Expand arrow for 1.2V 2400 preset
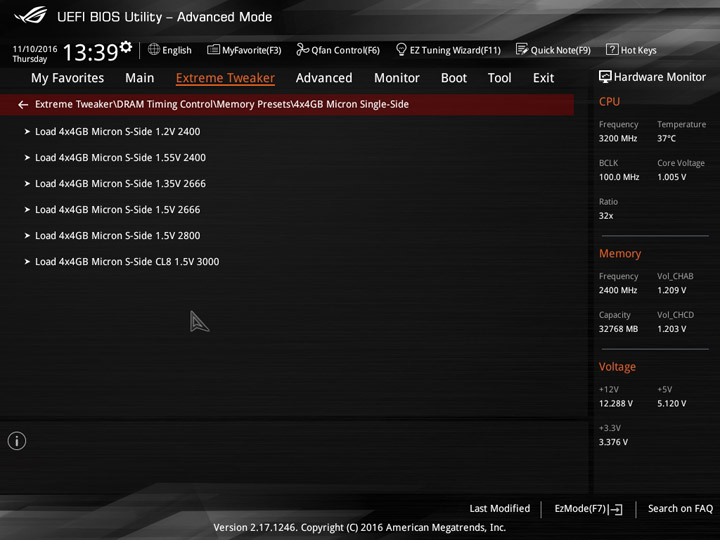Viewport: 720px width, 540px height. [x=27, y=132]
